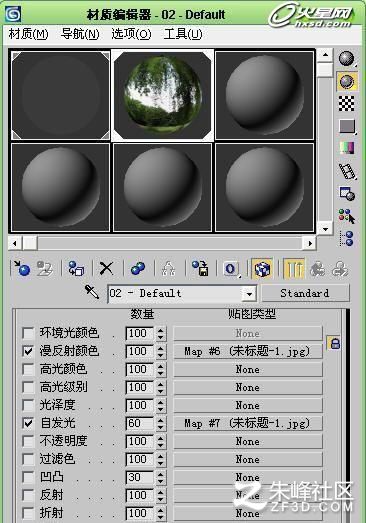Screen dimensions: 366x523
Task: Open the 导航(N) menu
Action: point(80,34)
